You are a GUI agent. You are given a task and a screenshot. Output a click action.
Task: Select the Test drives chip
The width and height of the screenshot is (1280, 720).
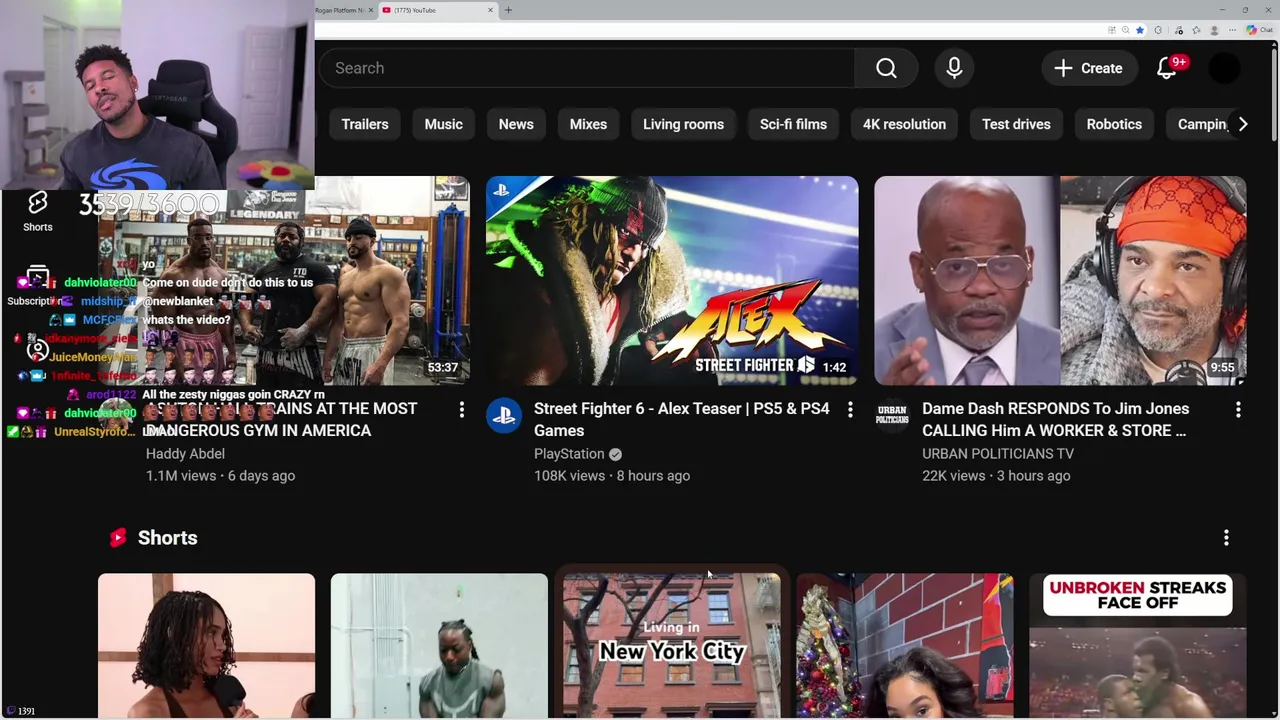[x=1016, y=124]
